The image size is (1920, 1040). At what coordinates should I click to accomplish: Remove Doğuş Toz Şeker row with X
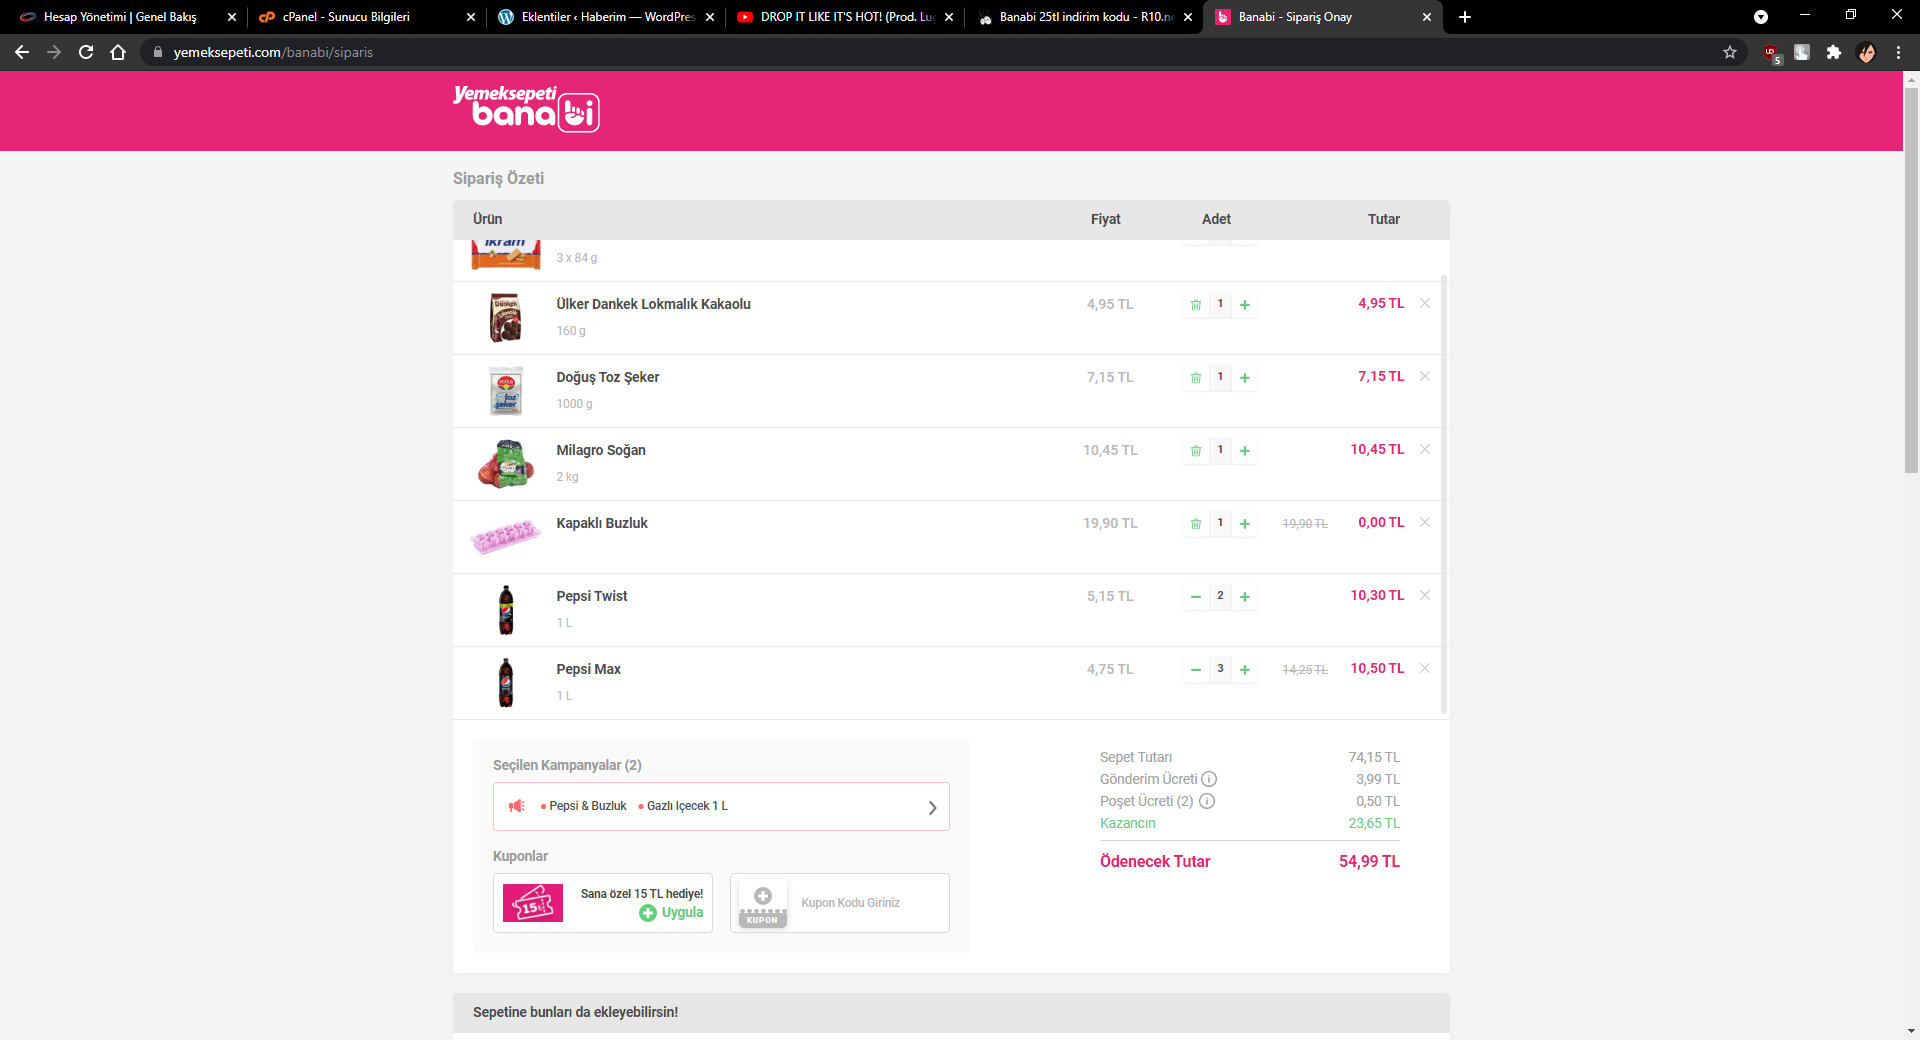[1425, 376]
